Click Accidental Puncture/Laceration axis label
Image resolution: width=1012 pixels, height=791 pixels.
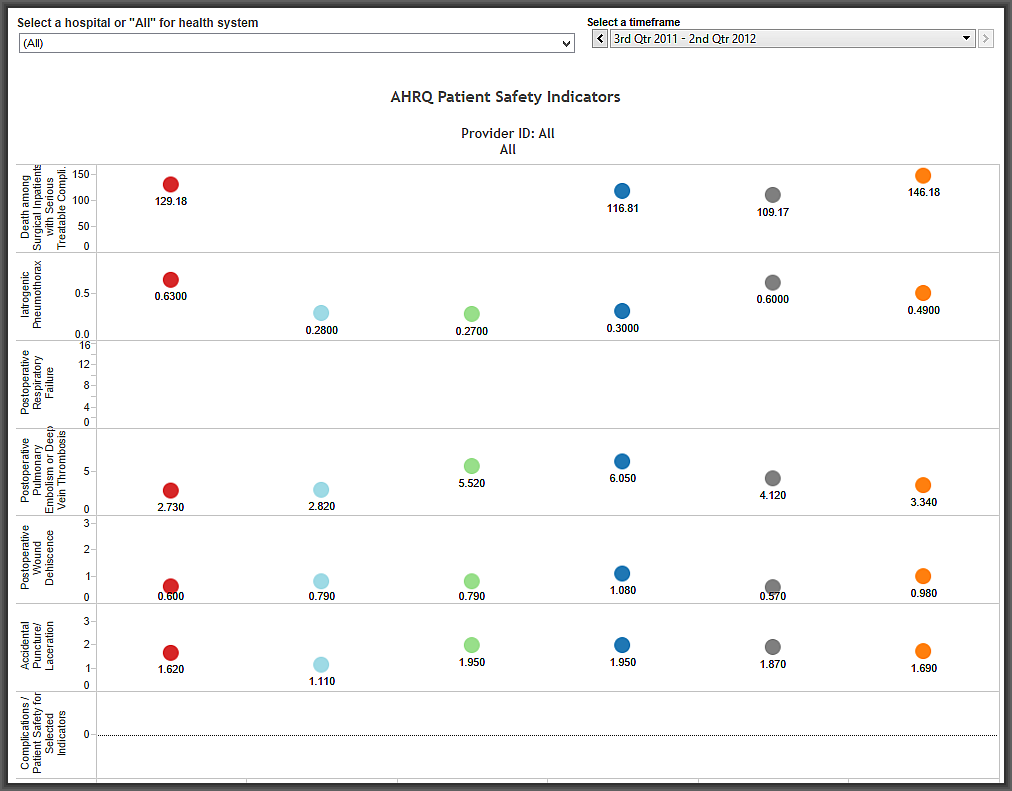(37, 645)
